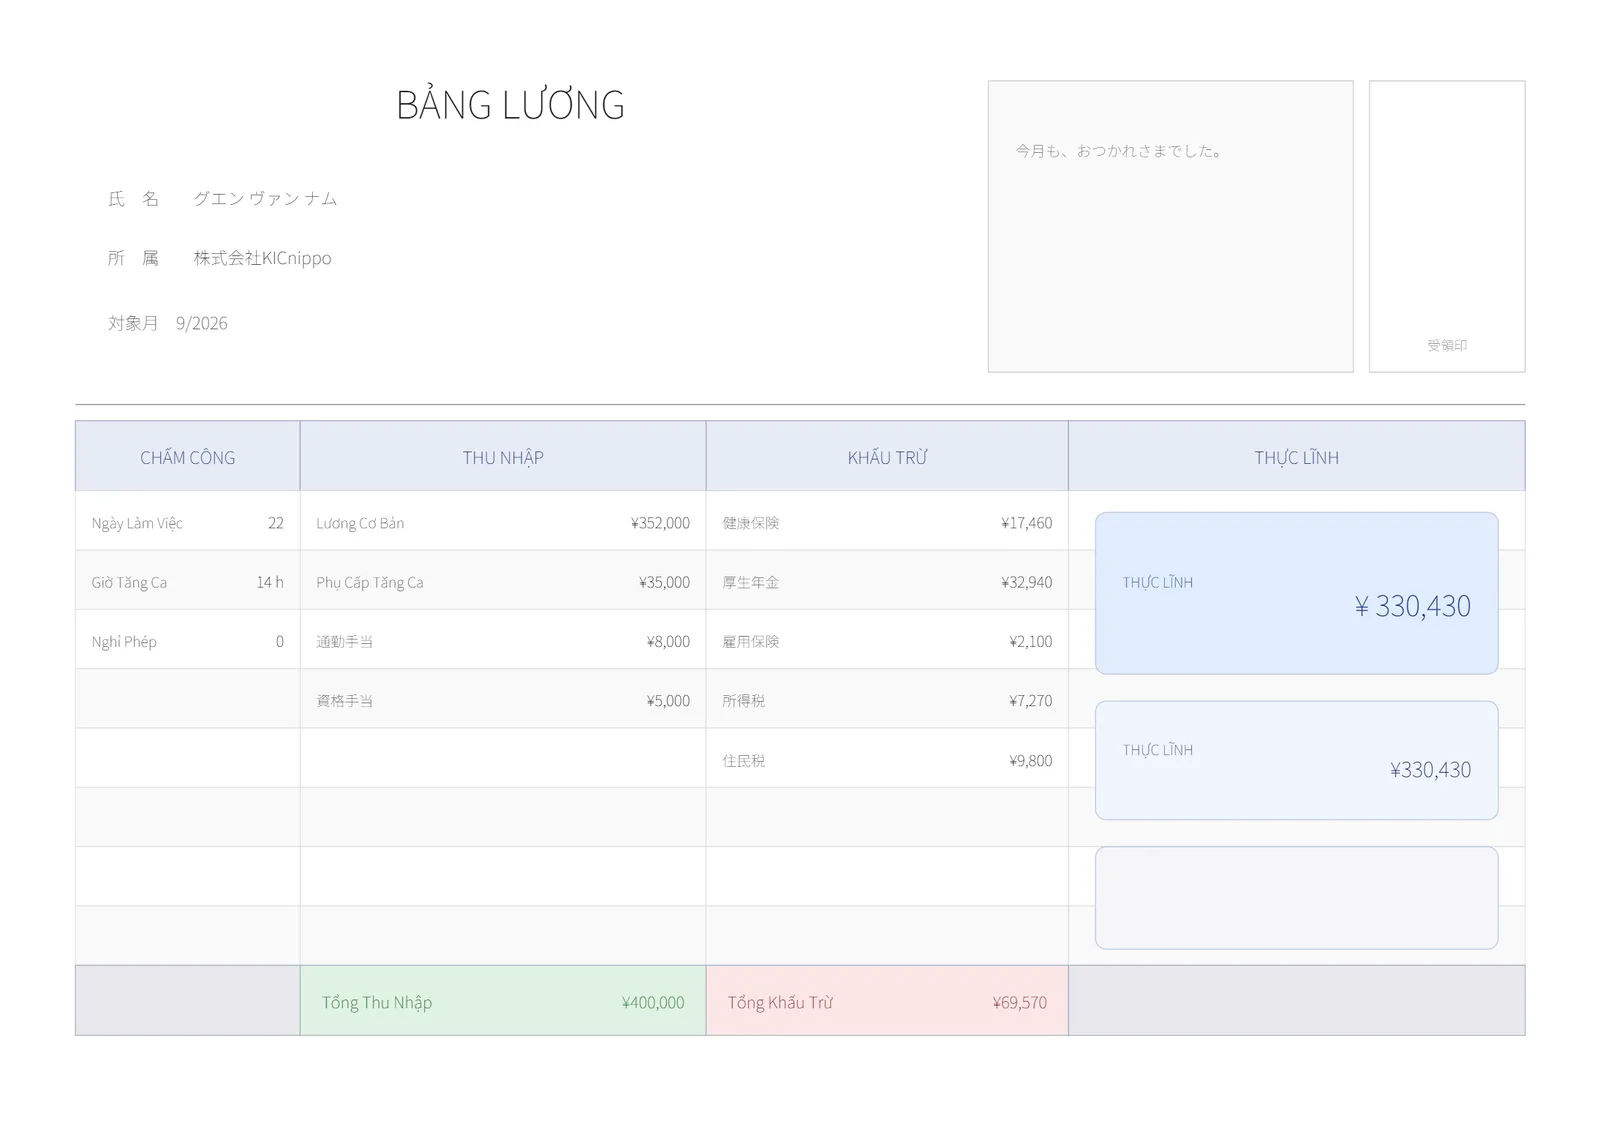Click the 住民税 deduction label
Screen dimensions: 1600x1132
744,761
